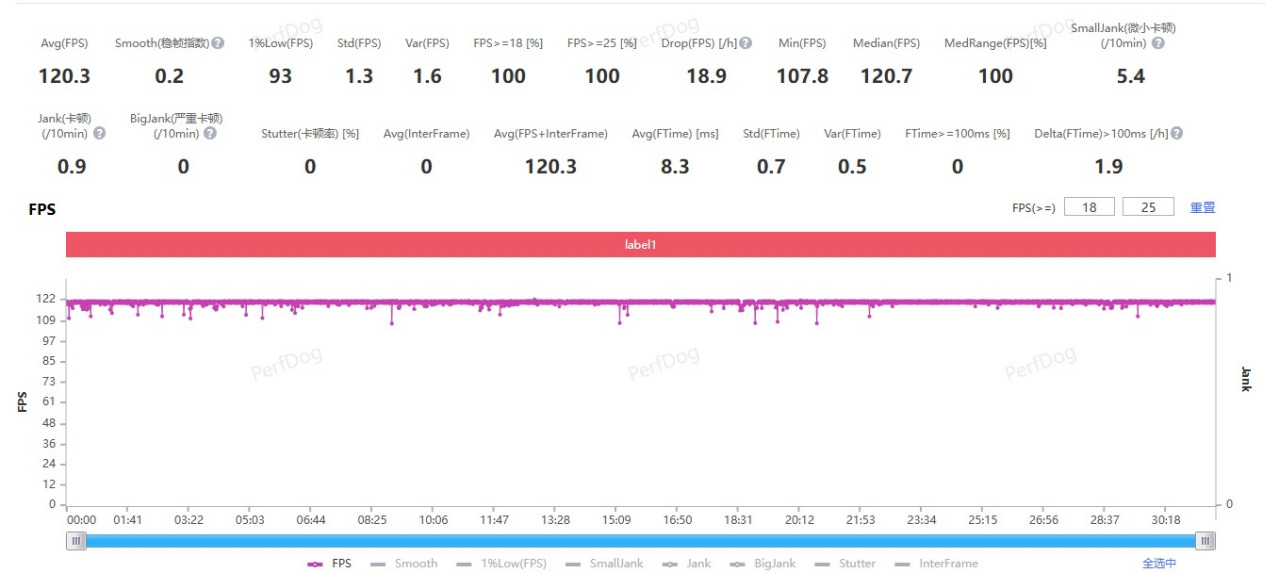Click the 全选中 select-all link

click(x=1161, y=564)
